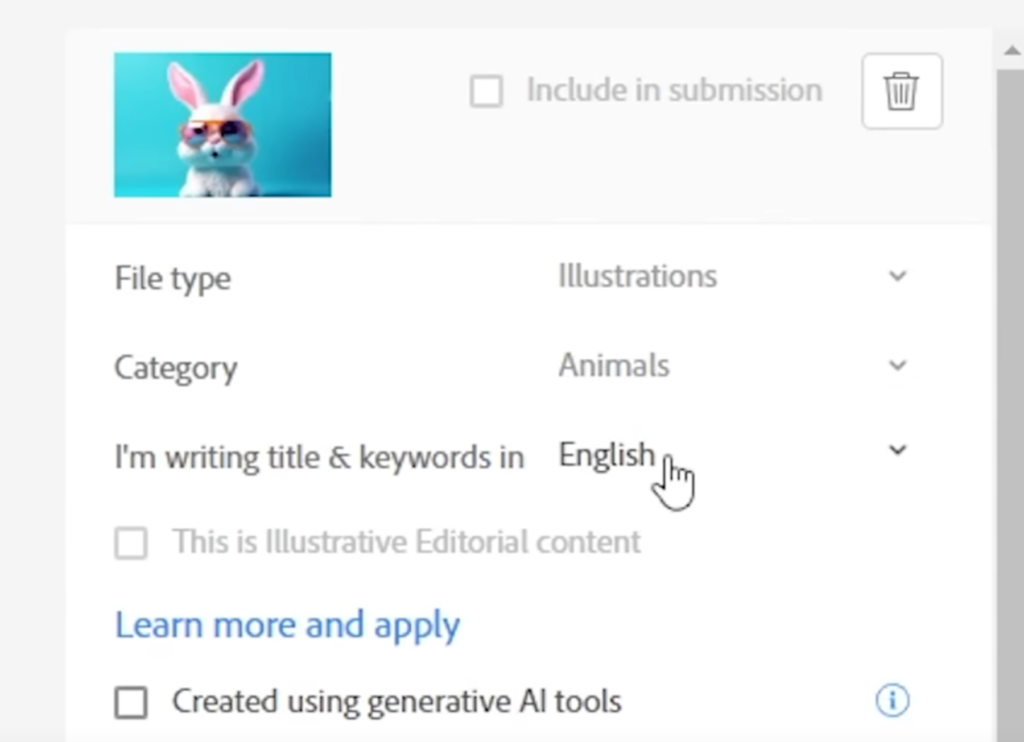
Task: Expand the language chevron next to English
Action: click(897, 450)
